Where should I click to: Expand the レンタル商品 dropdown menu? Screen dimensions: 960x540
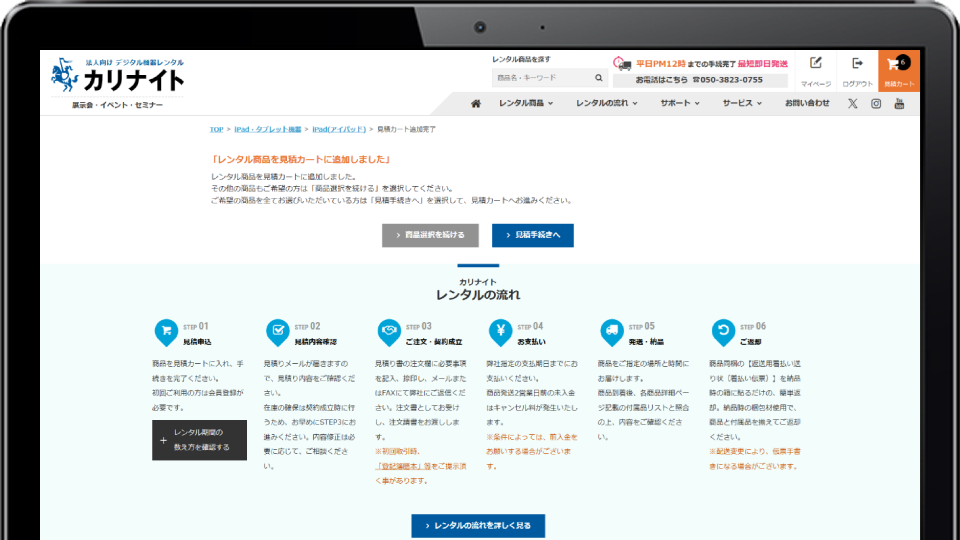pyautogui.click(x=525, y=103)
